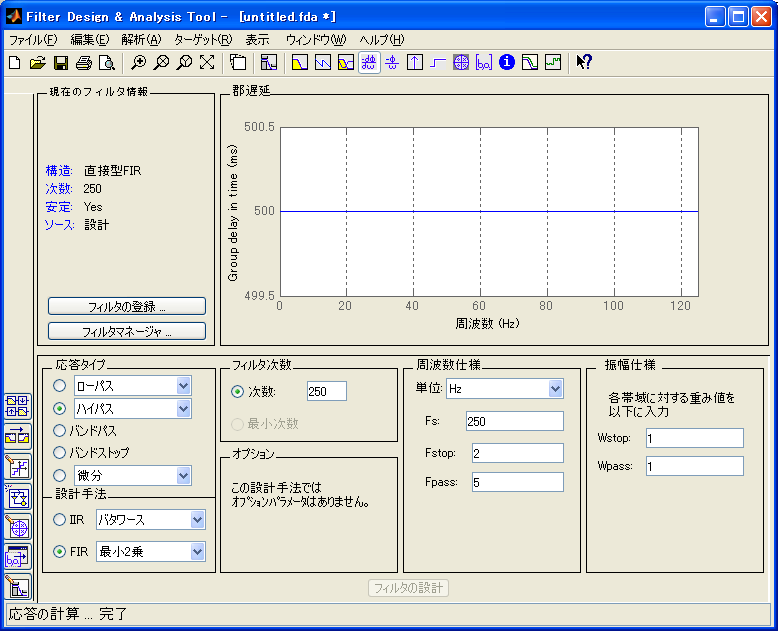
Task: Open the realize model sidebar panel
Action: [18, 497]
